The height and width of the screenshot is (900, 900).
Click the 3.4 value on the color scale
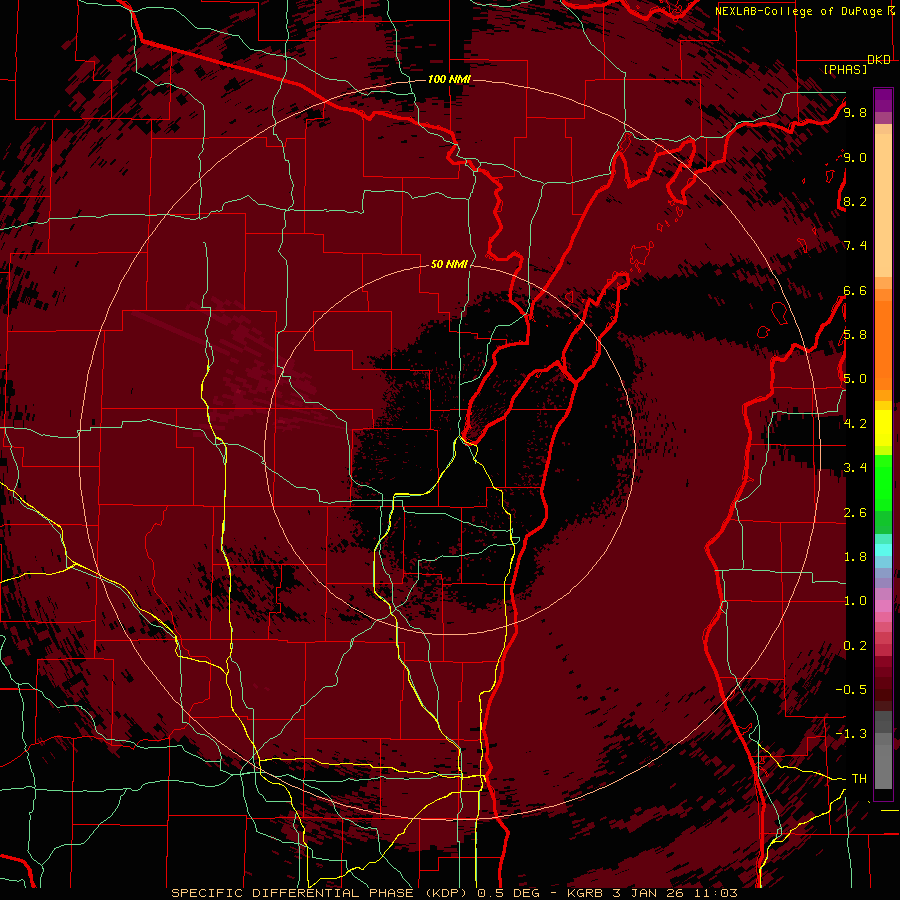pos(855,468)
